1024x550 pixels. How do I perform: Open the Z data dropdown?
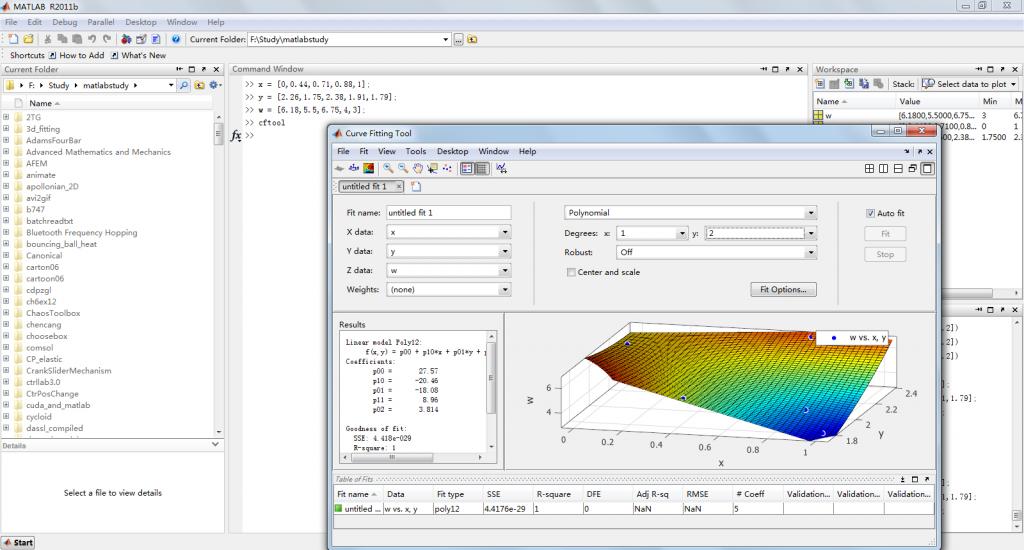[x=505, y=270]
